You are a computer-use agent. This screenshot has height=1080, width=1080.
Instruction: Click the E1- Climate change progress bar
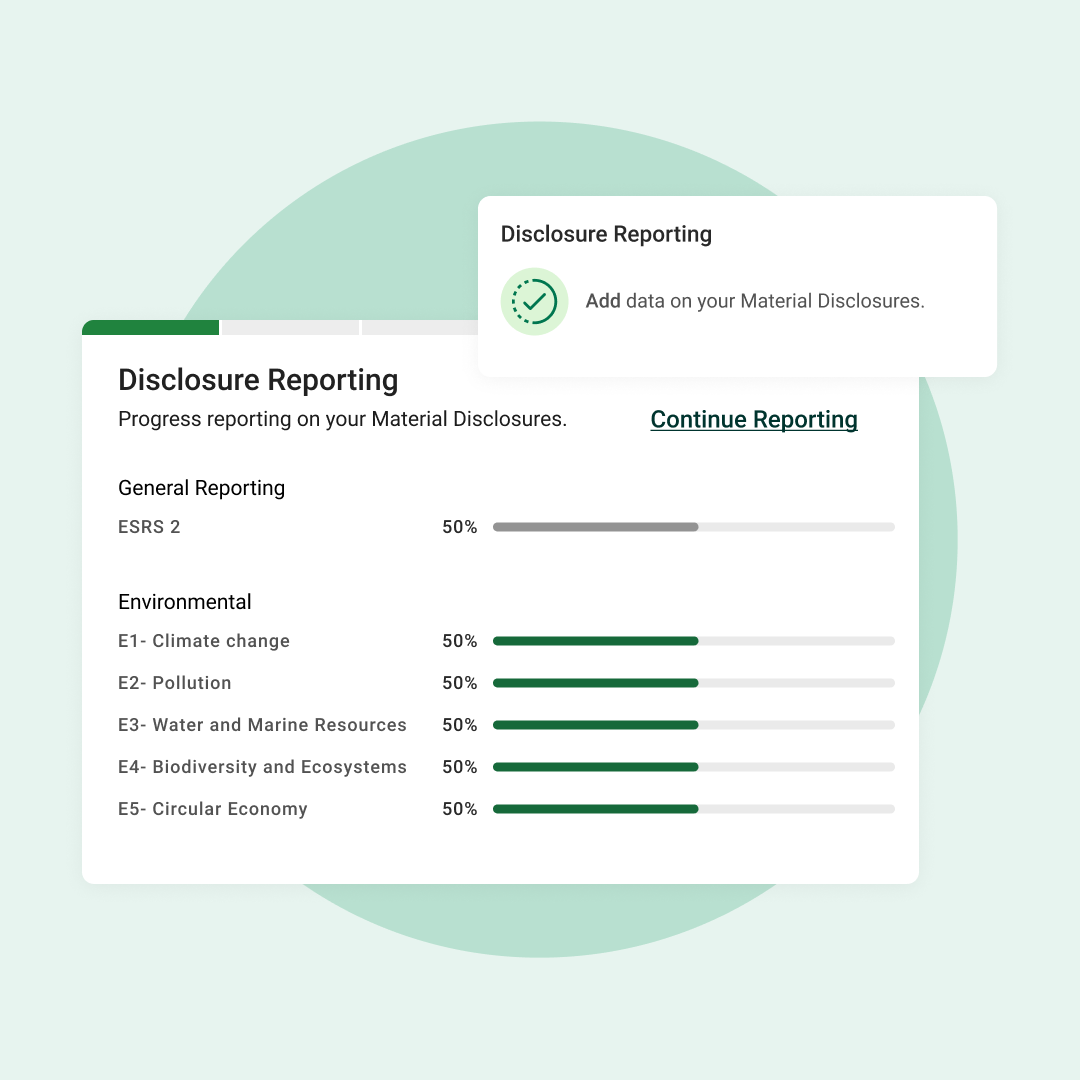click(693, 641)
